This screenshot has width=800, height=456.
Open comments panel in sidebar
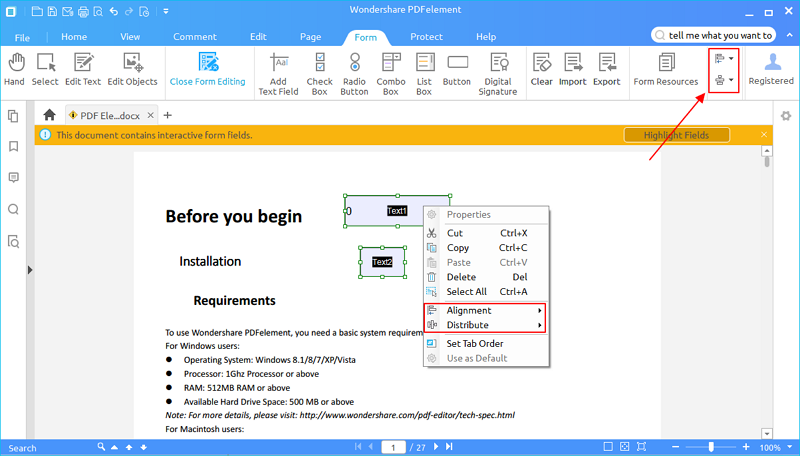pyautogui.click(x=13, y=178)
